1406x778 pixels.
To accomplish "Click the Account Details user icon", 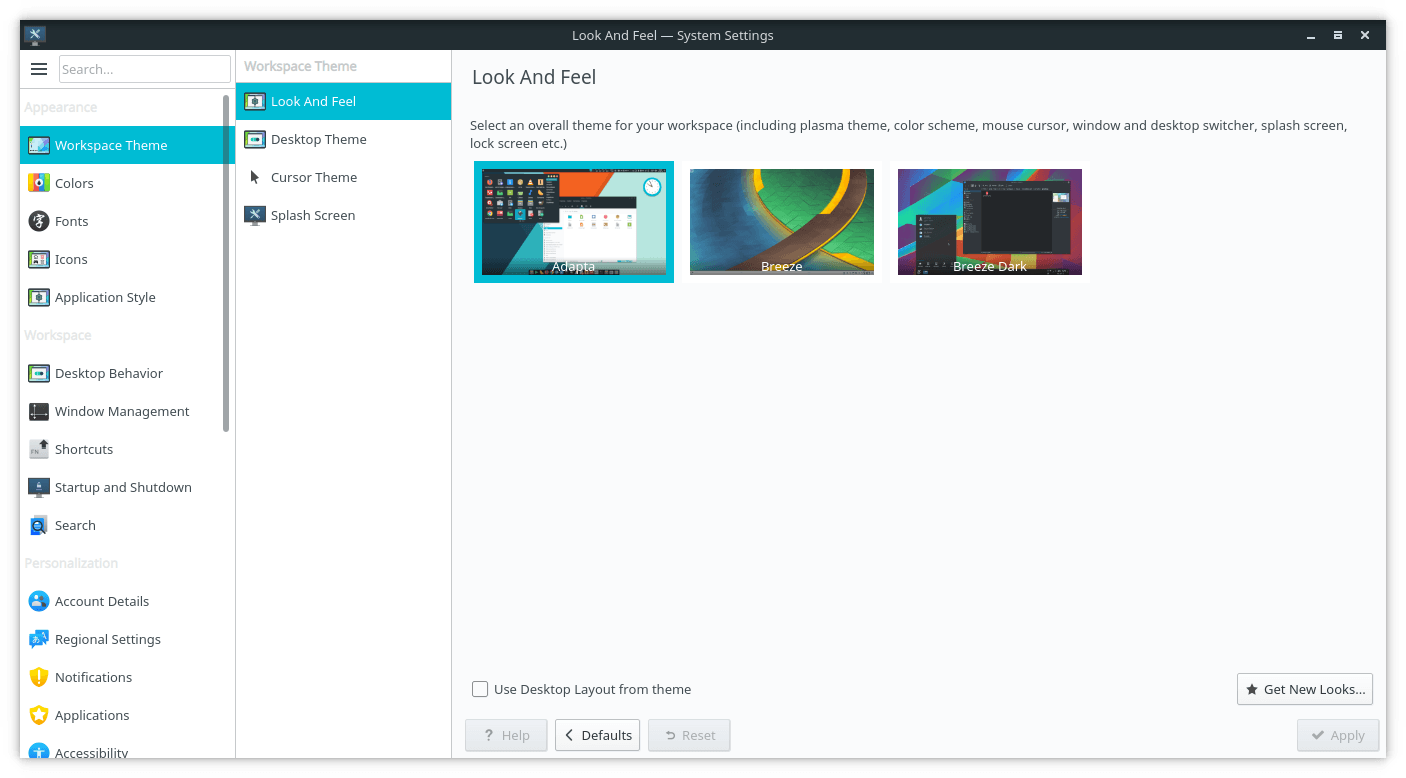I will point(39,601).
